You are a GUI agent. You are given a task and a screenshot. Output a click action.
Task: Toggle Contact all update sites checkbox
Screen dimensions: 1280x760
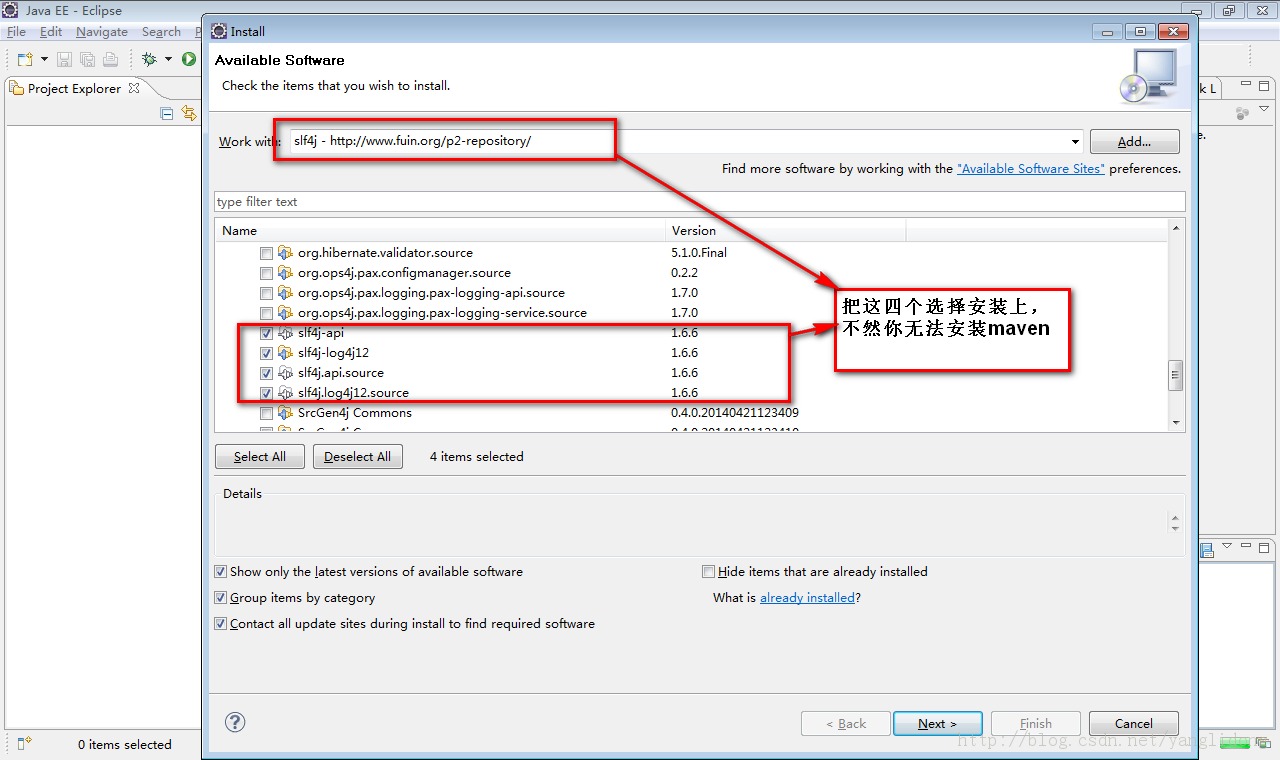tap(221, 624)
